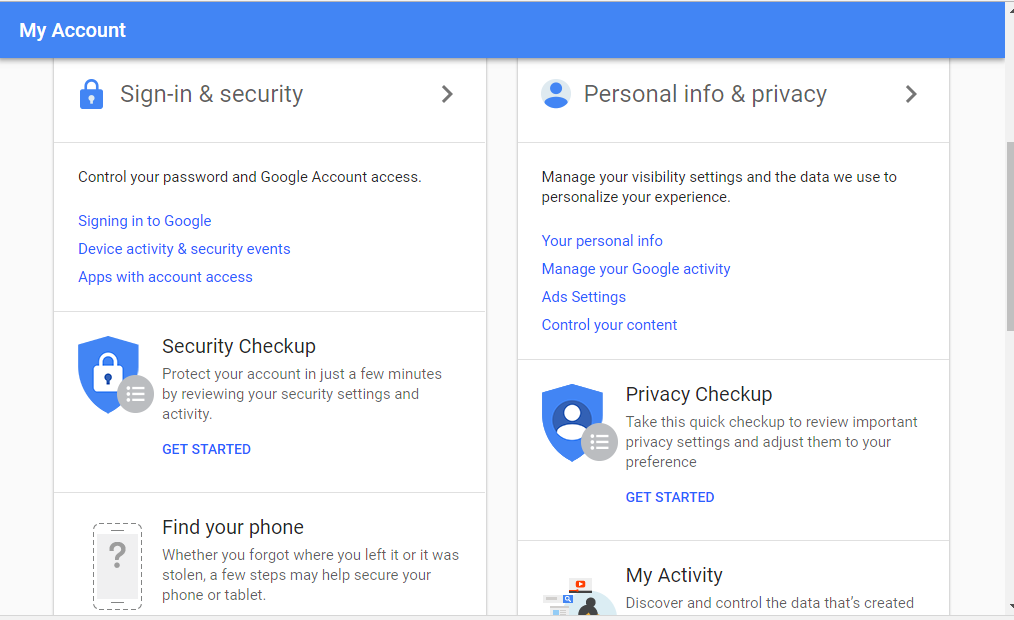The width and height of the screenshot is (1014, 620).
Task: Click the My Activity illustration icon
Action: [x=579, y=597]
